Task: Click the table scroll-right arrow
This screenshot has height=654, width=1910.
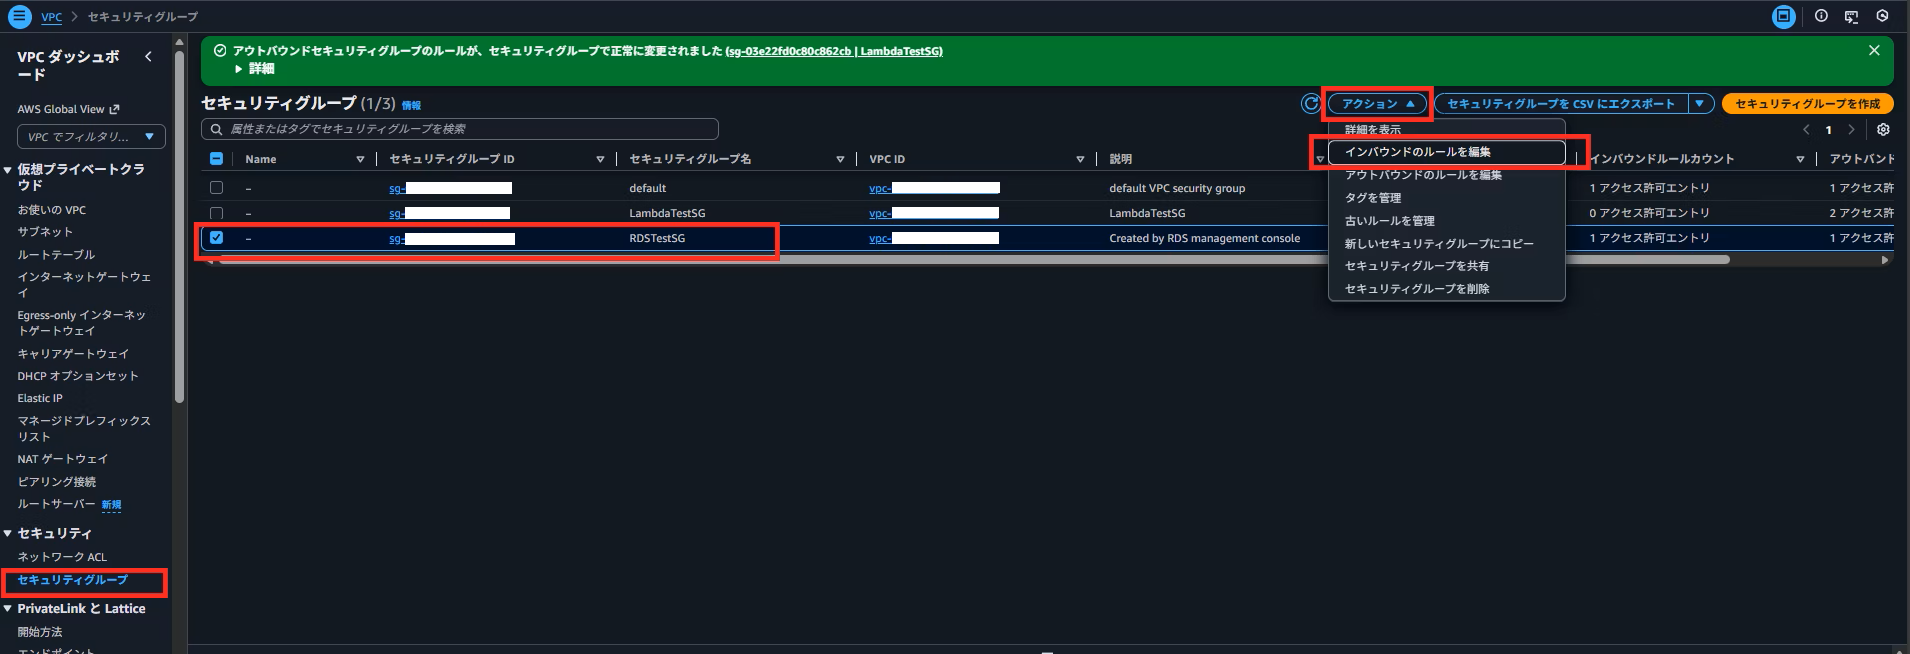Action: 1885,260
